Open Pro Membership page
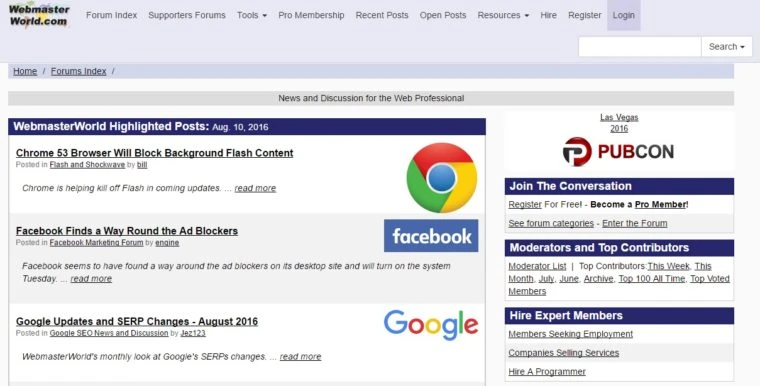 click(x=311, y=15)
